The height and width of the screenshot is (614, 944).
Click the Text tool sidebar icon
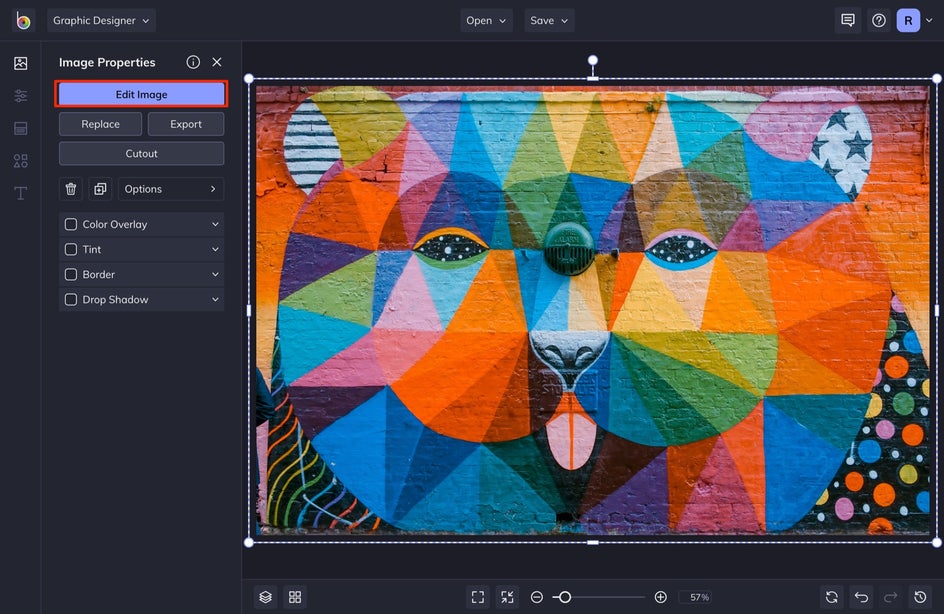(x=20, y=193)
